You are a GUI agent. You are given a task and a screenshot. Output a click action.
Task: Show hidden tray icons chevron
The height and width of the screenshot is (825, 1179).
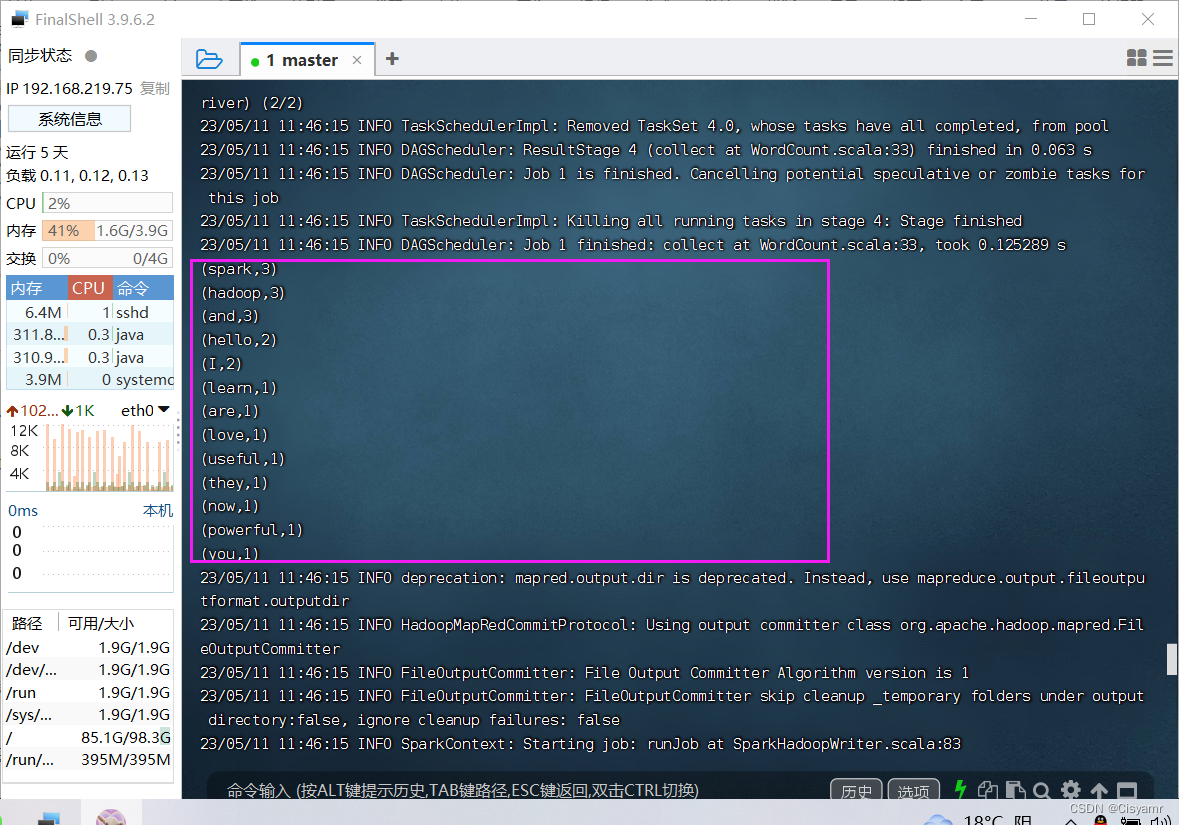point(1071,820)
